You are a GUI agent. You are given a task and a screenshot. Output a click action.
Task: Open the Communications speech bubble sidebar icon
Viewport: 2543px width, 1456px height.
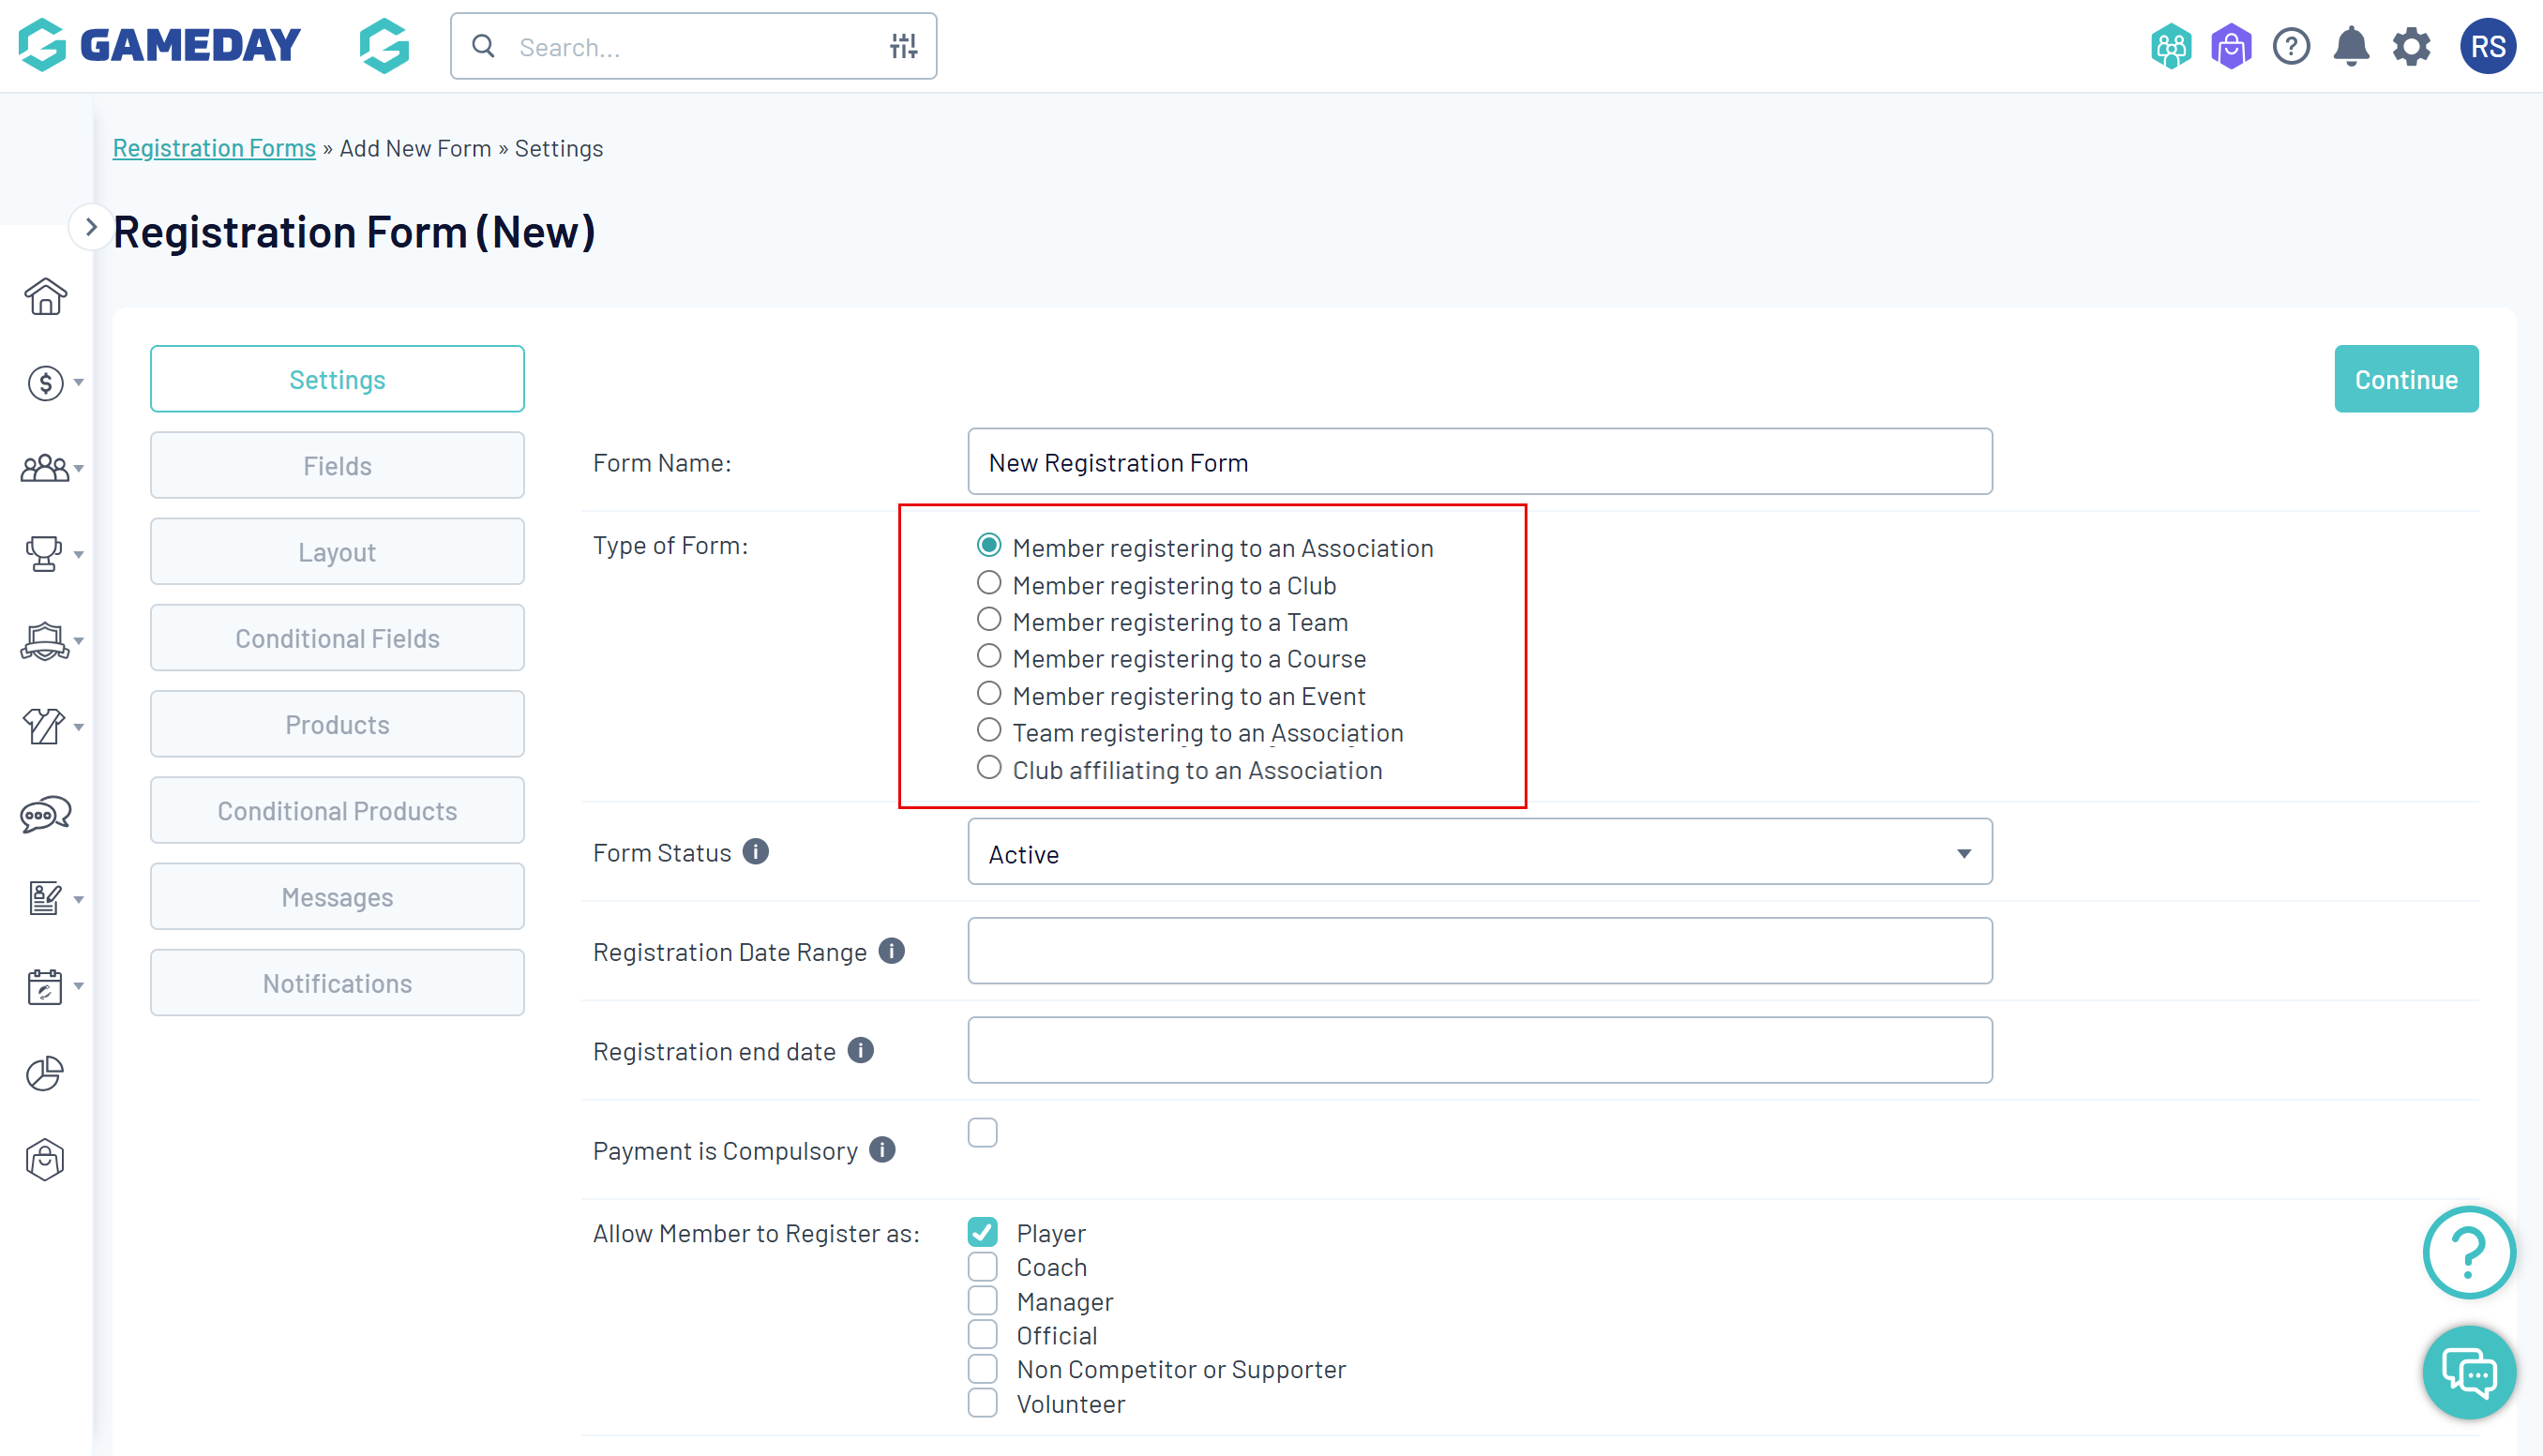tap(45, 814)
